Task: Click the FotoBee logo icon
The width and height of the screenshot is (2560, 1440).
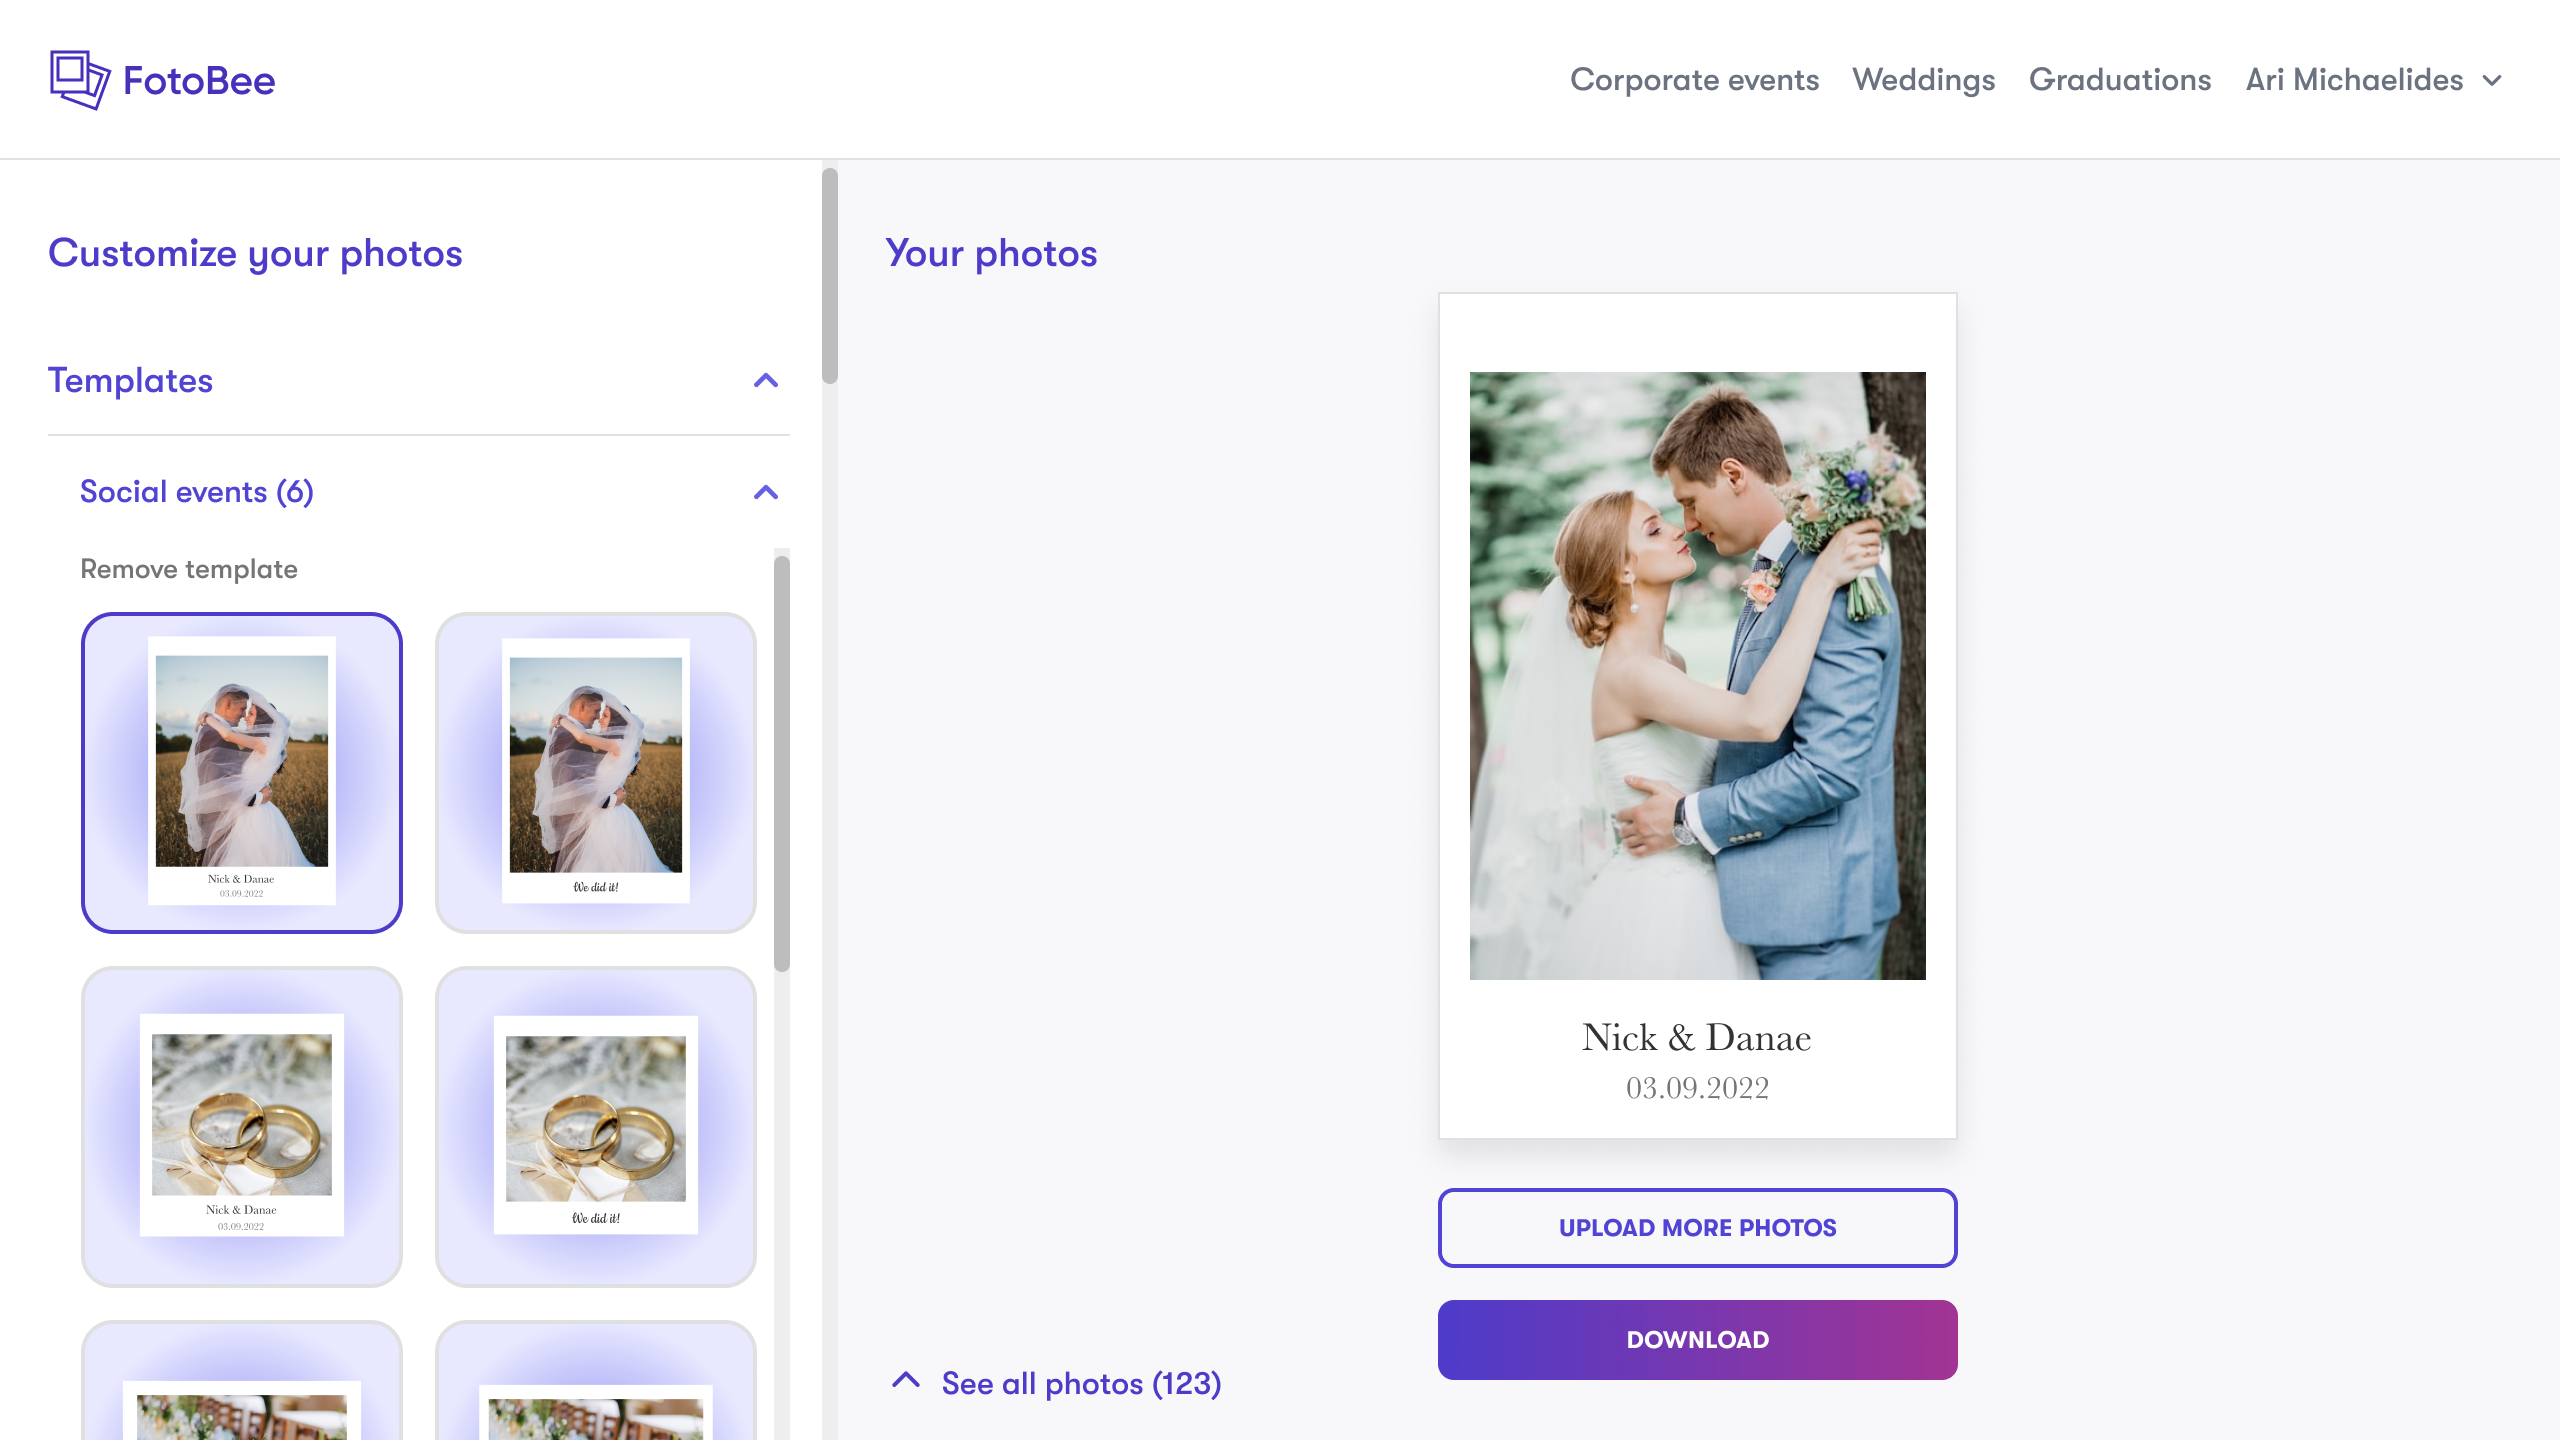Action: (80, 79)
